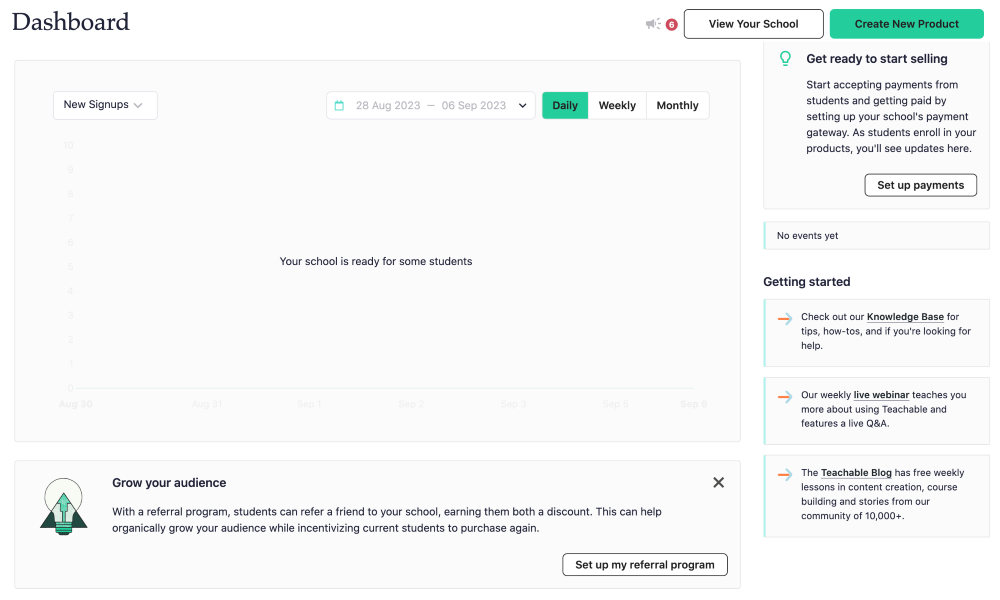The image size is (1000, 600).
Task: Click the Dashboard heading
Action: (71, 22)
